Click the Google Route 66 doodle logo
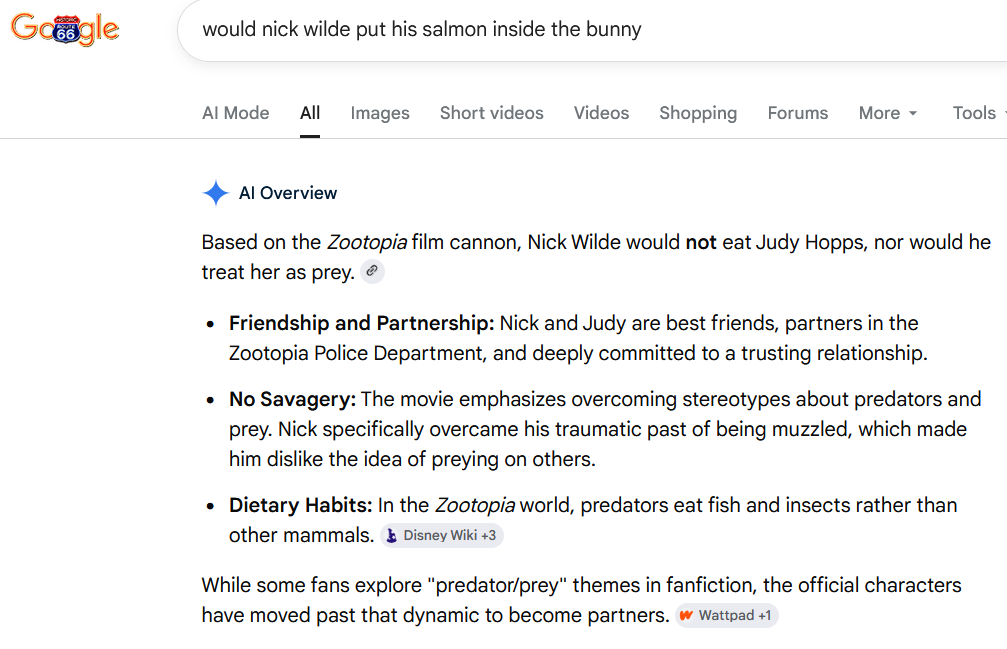 (65, 29)
